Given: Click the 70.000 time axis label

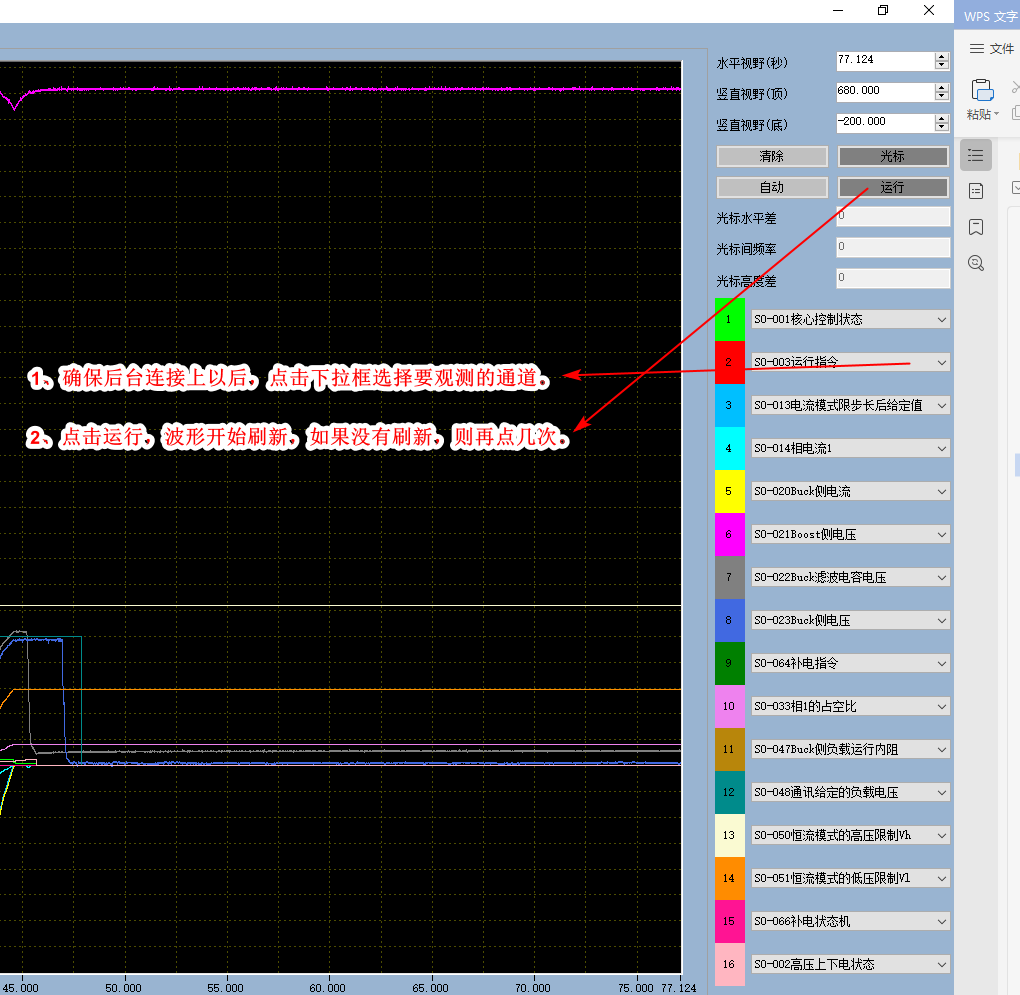Looking at the screenshot, I should pyautogui.click(x=533, y=988).
